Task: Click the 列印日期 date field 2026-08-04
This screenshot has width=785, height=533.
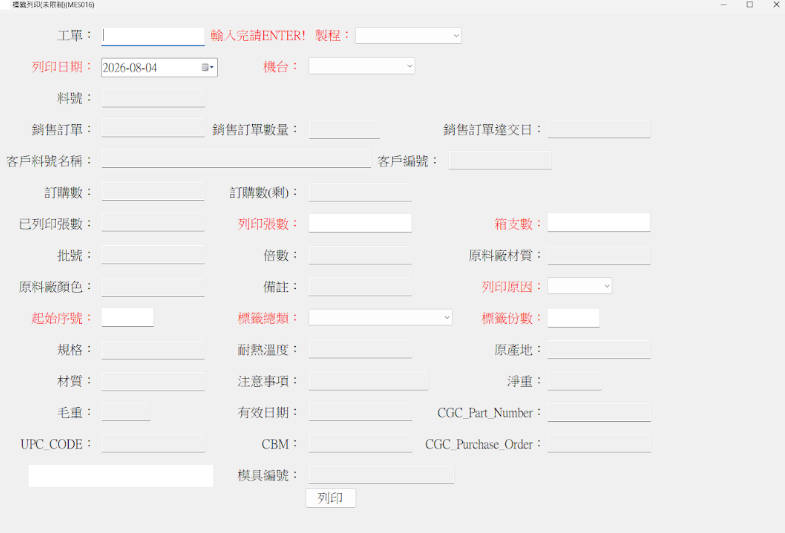Action: point(159,68)
